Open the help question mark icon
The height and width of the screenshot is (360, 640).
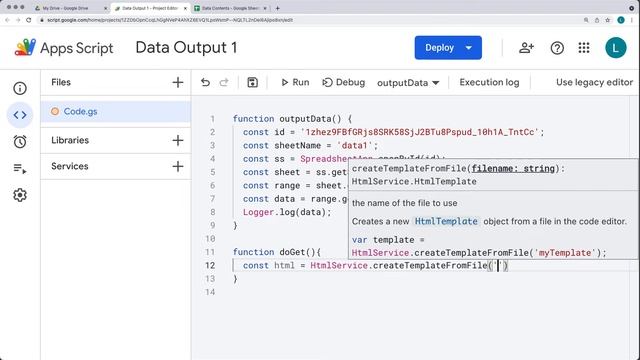coord(557,48)
